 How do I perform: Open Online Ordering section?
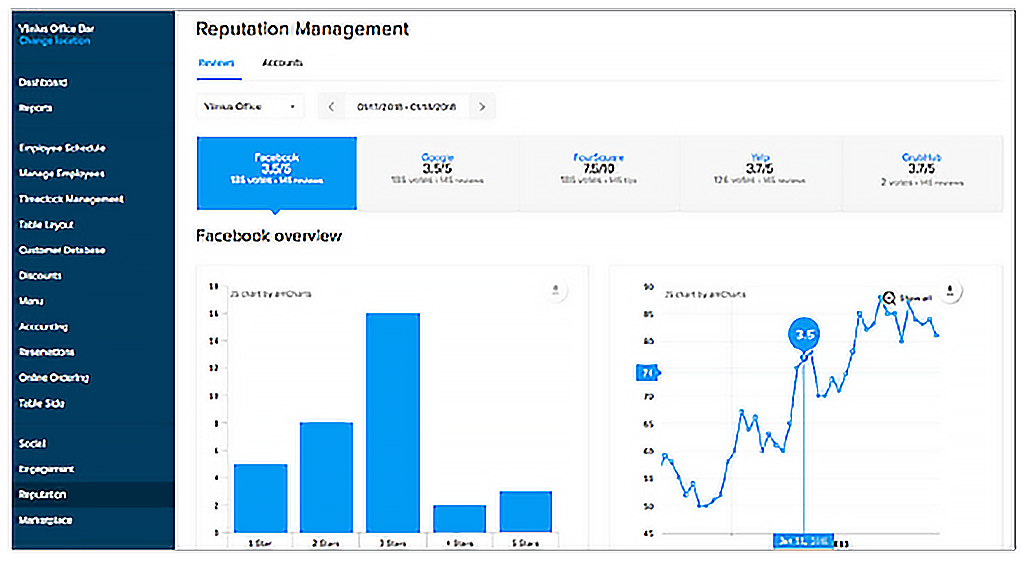click(54, 377)
